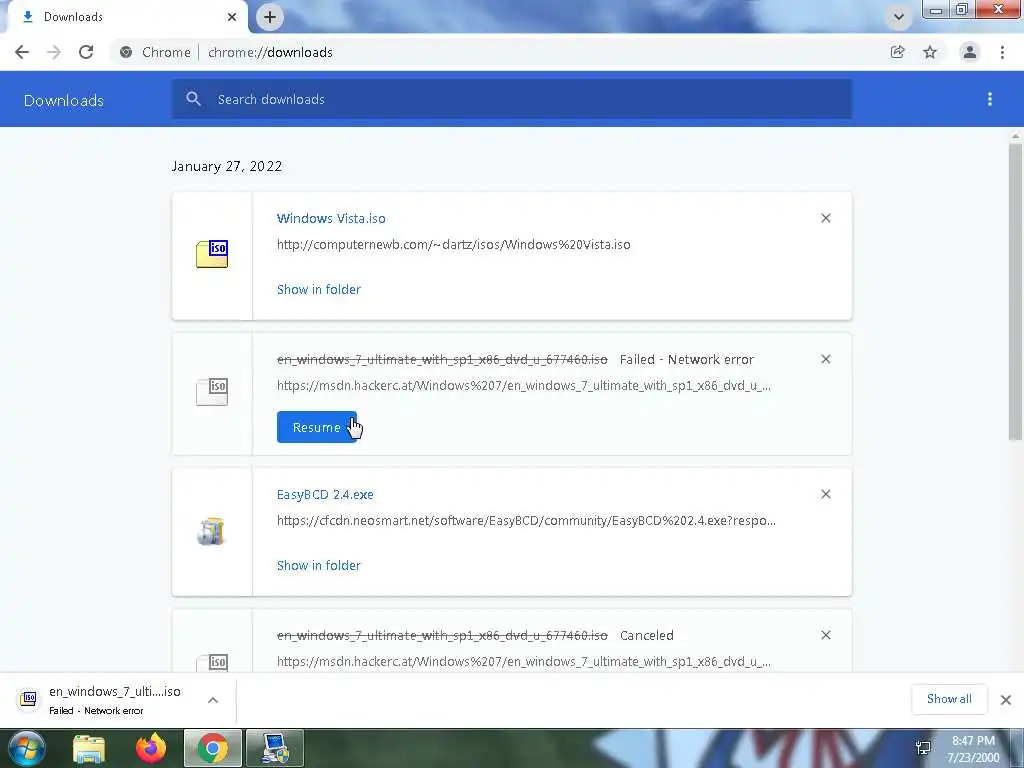Click the canceled download's msdn.hackerc.at URL

(524, 662)
